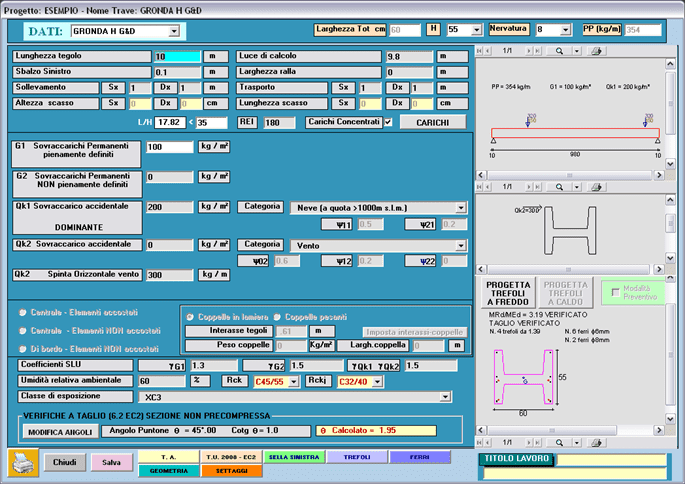Click zoom magnifier in H-section viewer toolbar

[559, 187]
